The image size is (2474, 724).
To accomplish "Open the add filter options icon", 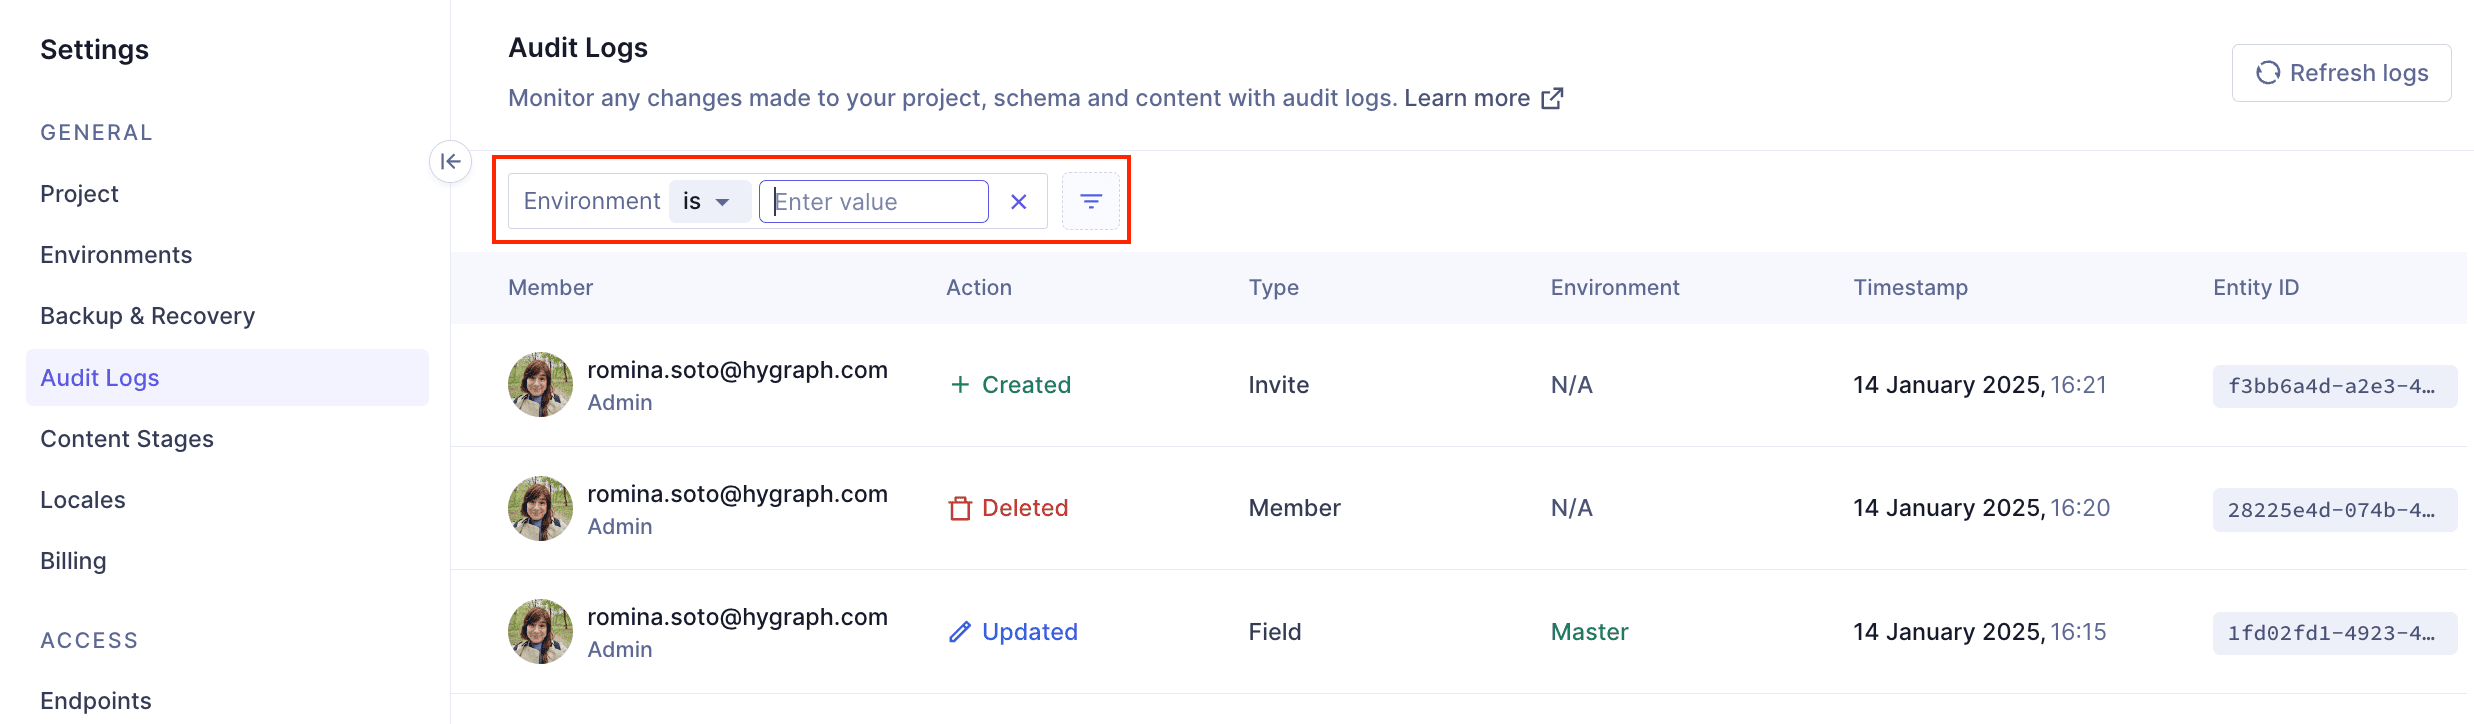I will pyautogui.click(x=1090, y=202).
